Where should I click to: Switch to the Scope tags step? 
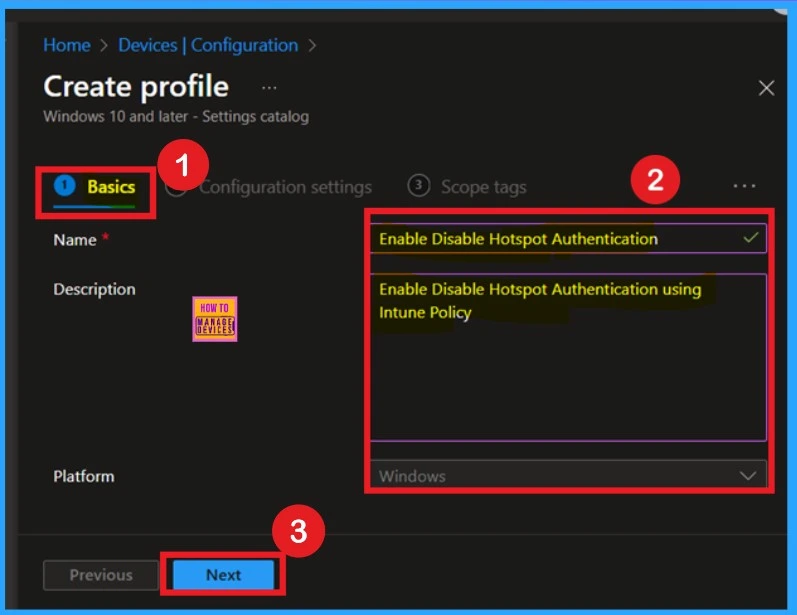tap(467, 187)
